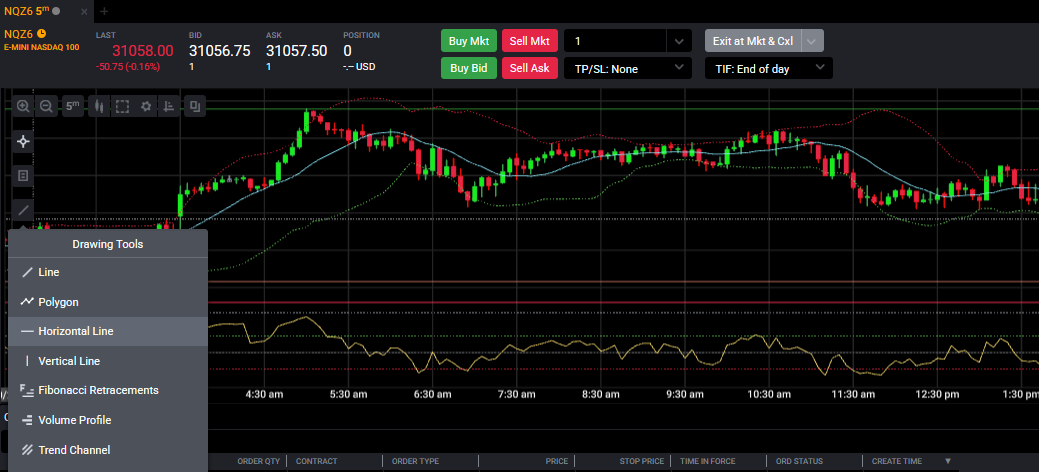Toggle the drawing tools line button
Image resolution: width=1039 pixels, height=472 pixels.
pyautogui.click(x=23, y=211)
